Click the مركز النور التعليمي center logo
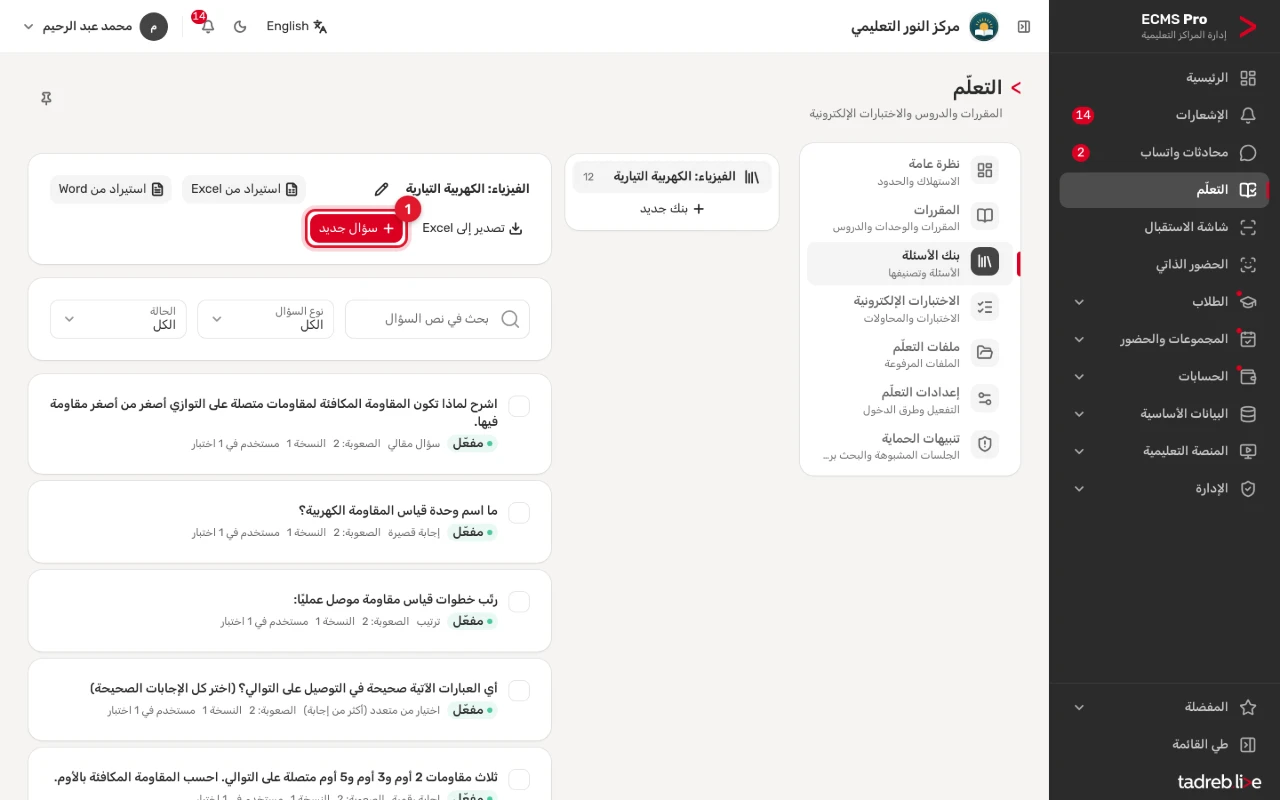 pos(984,27)
